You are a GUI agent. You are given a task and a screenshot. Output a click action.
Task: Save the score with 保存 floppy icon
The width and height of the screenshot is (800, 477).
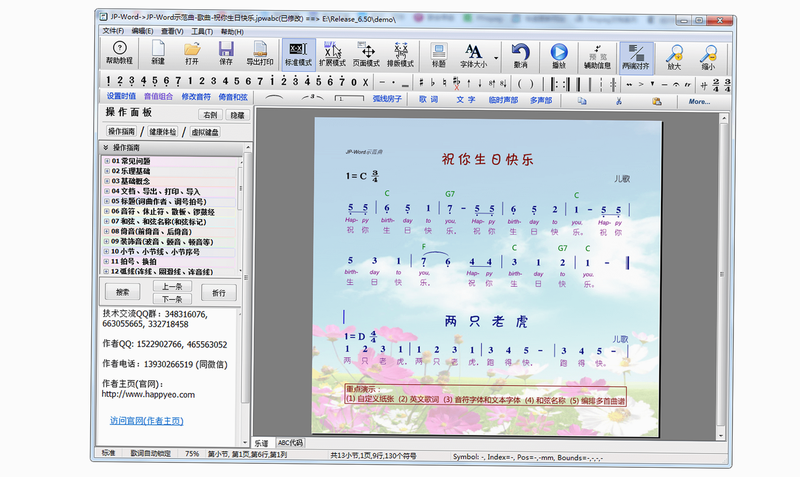point(226,53)
